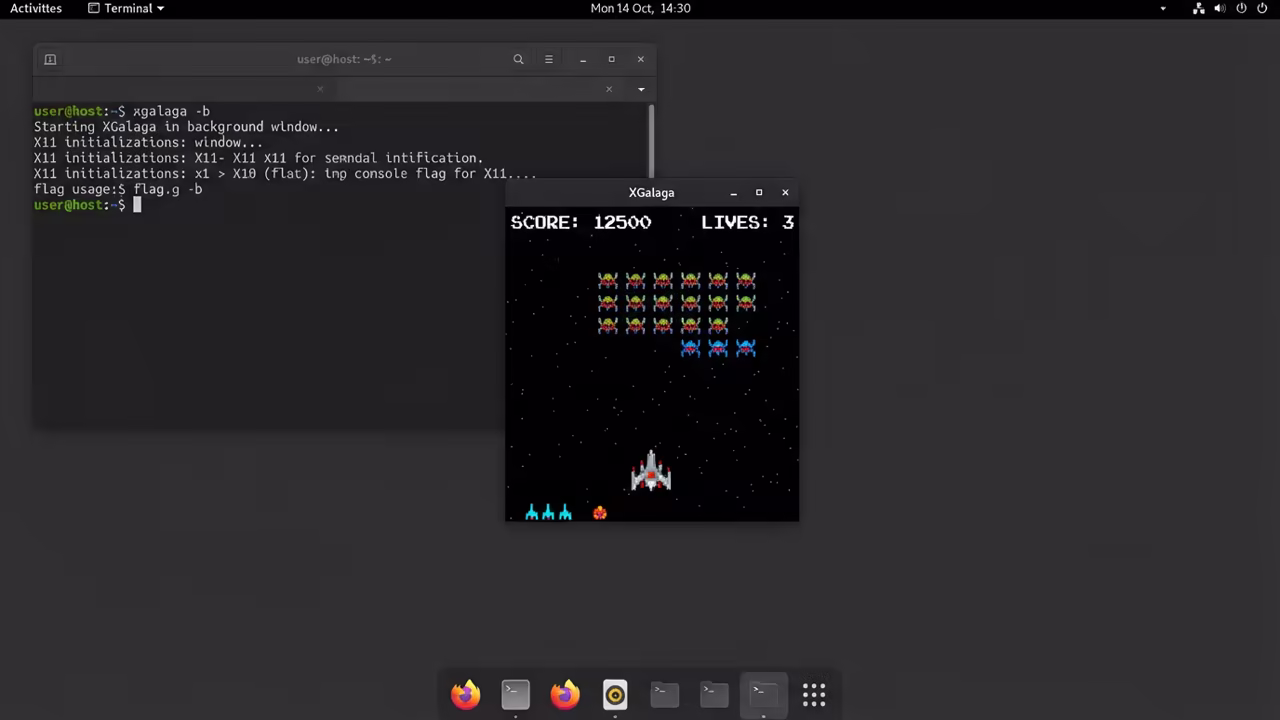
Task: Launch the leftmost Firefox icon in the dock
Action: point(465,694)
